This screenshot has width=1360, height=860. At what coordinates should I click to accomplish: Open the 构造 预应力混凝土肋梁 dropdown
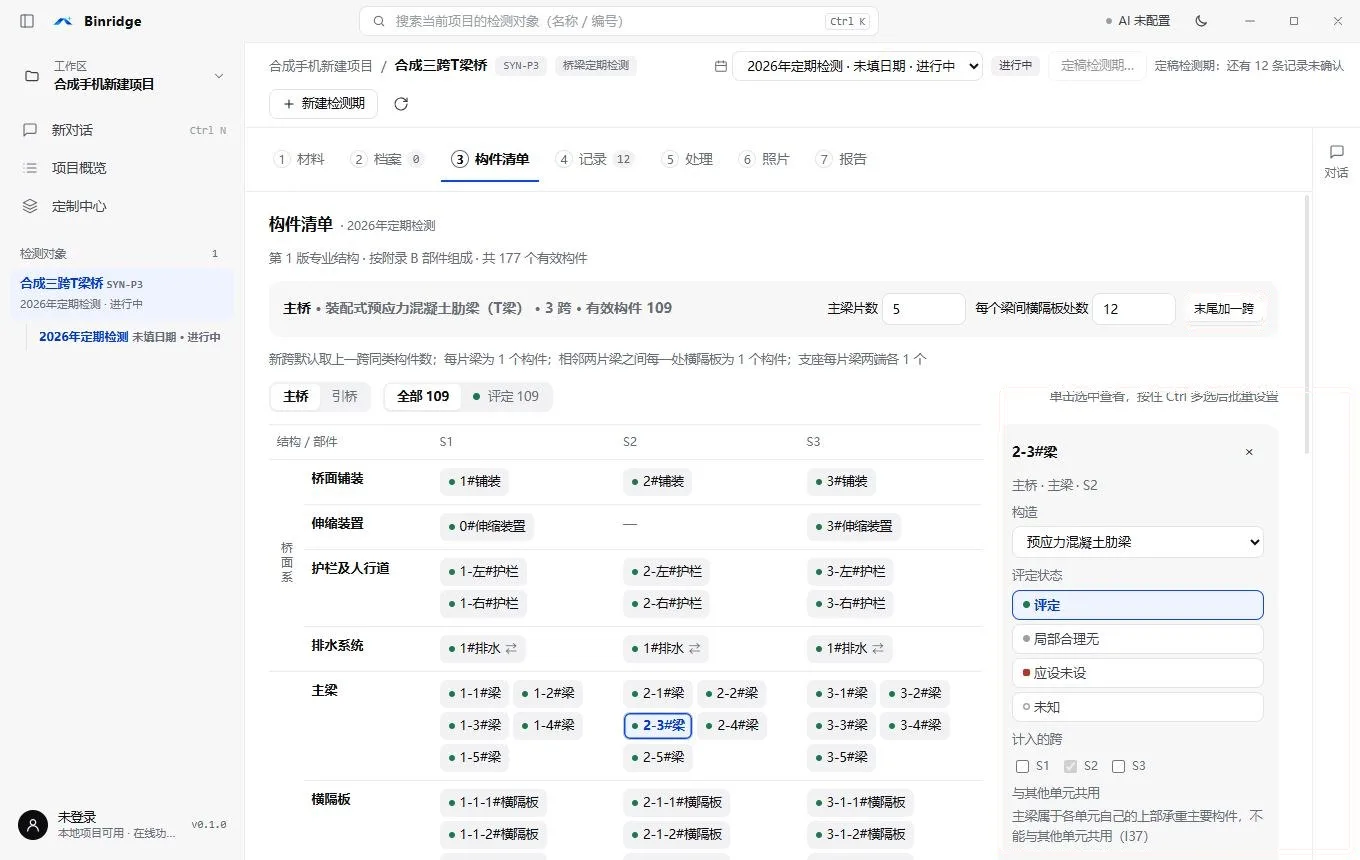click(x=1138, y=542)
